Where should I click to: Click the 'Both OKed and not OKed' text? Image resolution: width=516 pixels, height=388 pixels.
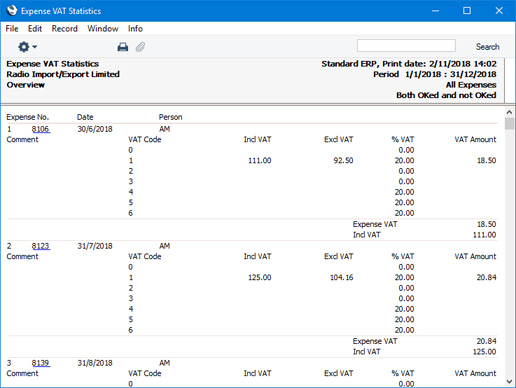(446, 95)
